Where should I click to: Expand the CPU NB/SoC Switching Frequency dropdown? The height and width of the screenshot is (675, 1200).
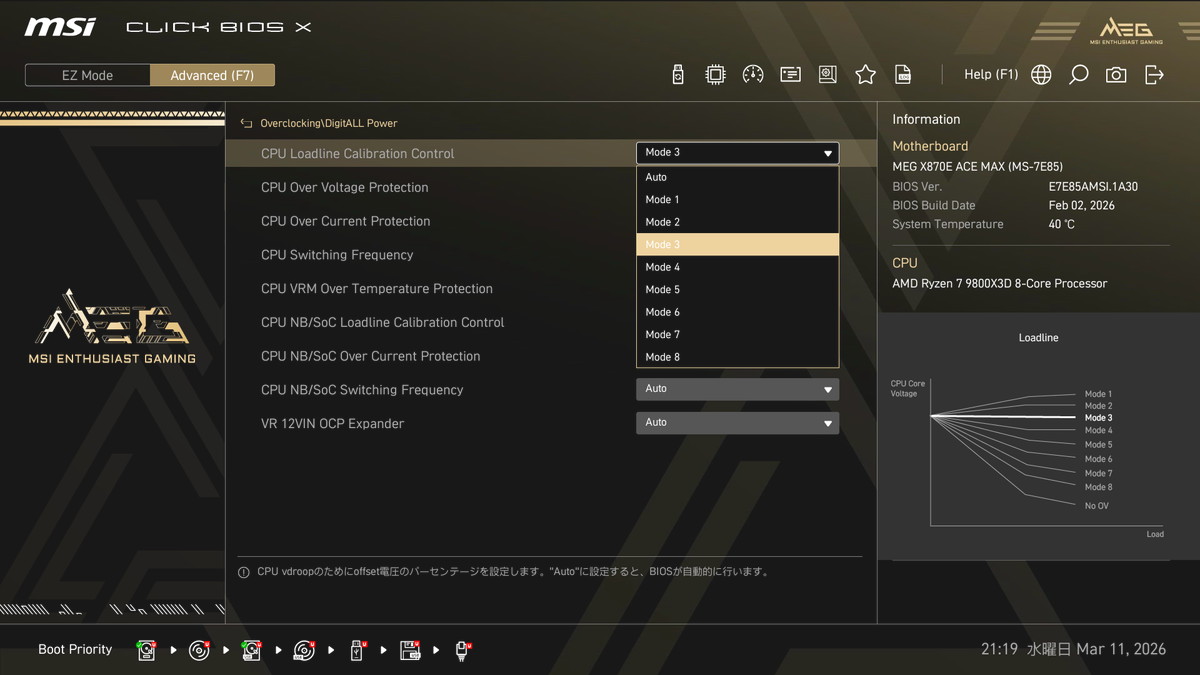click(737, 389)
